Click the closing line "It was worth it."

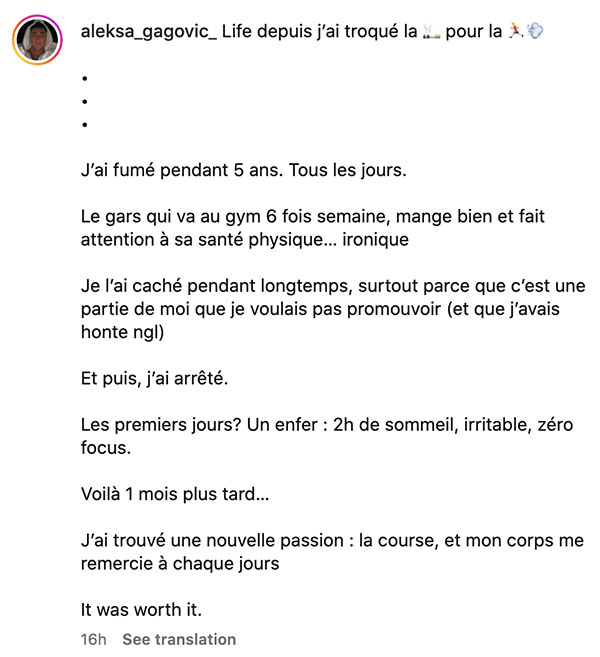point(141,610)
